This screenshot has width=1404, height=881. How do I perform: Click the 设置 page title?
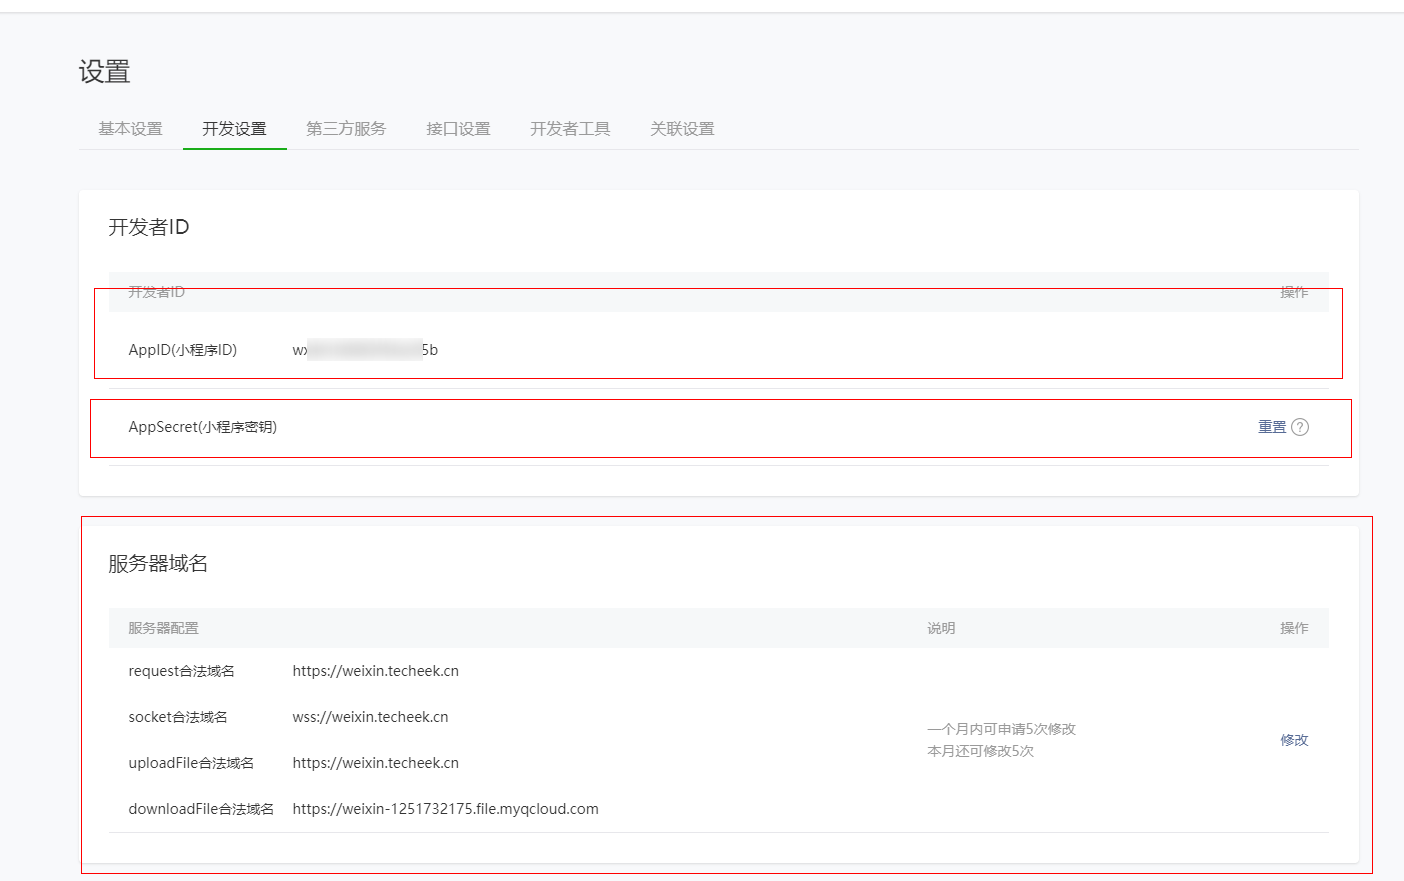[x=105, y=72]
